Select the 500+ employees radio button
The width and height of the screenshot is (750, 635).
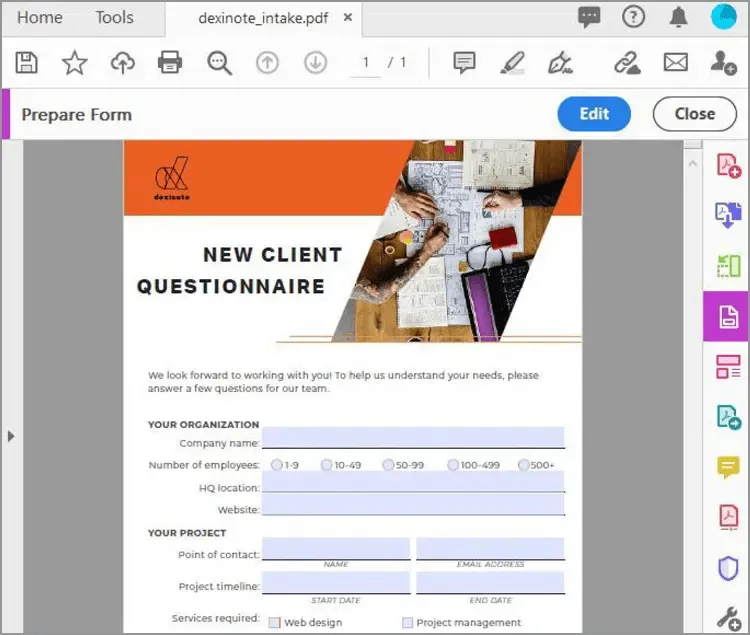523,465
